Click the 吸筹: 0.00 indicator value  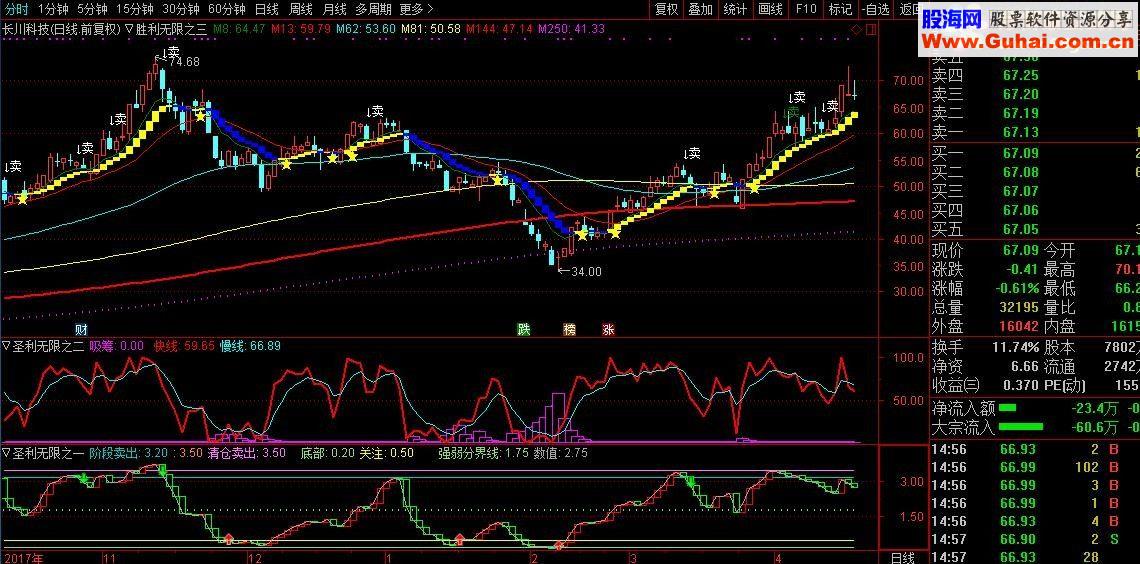[116, 346]
